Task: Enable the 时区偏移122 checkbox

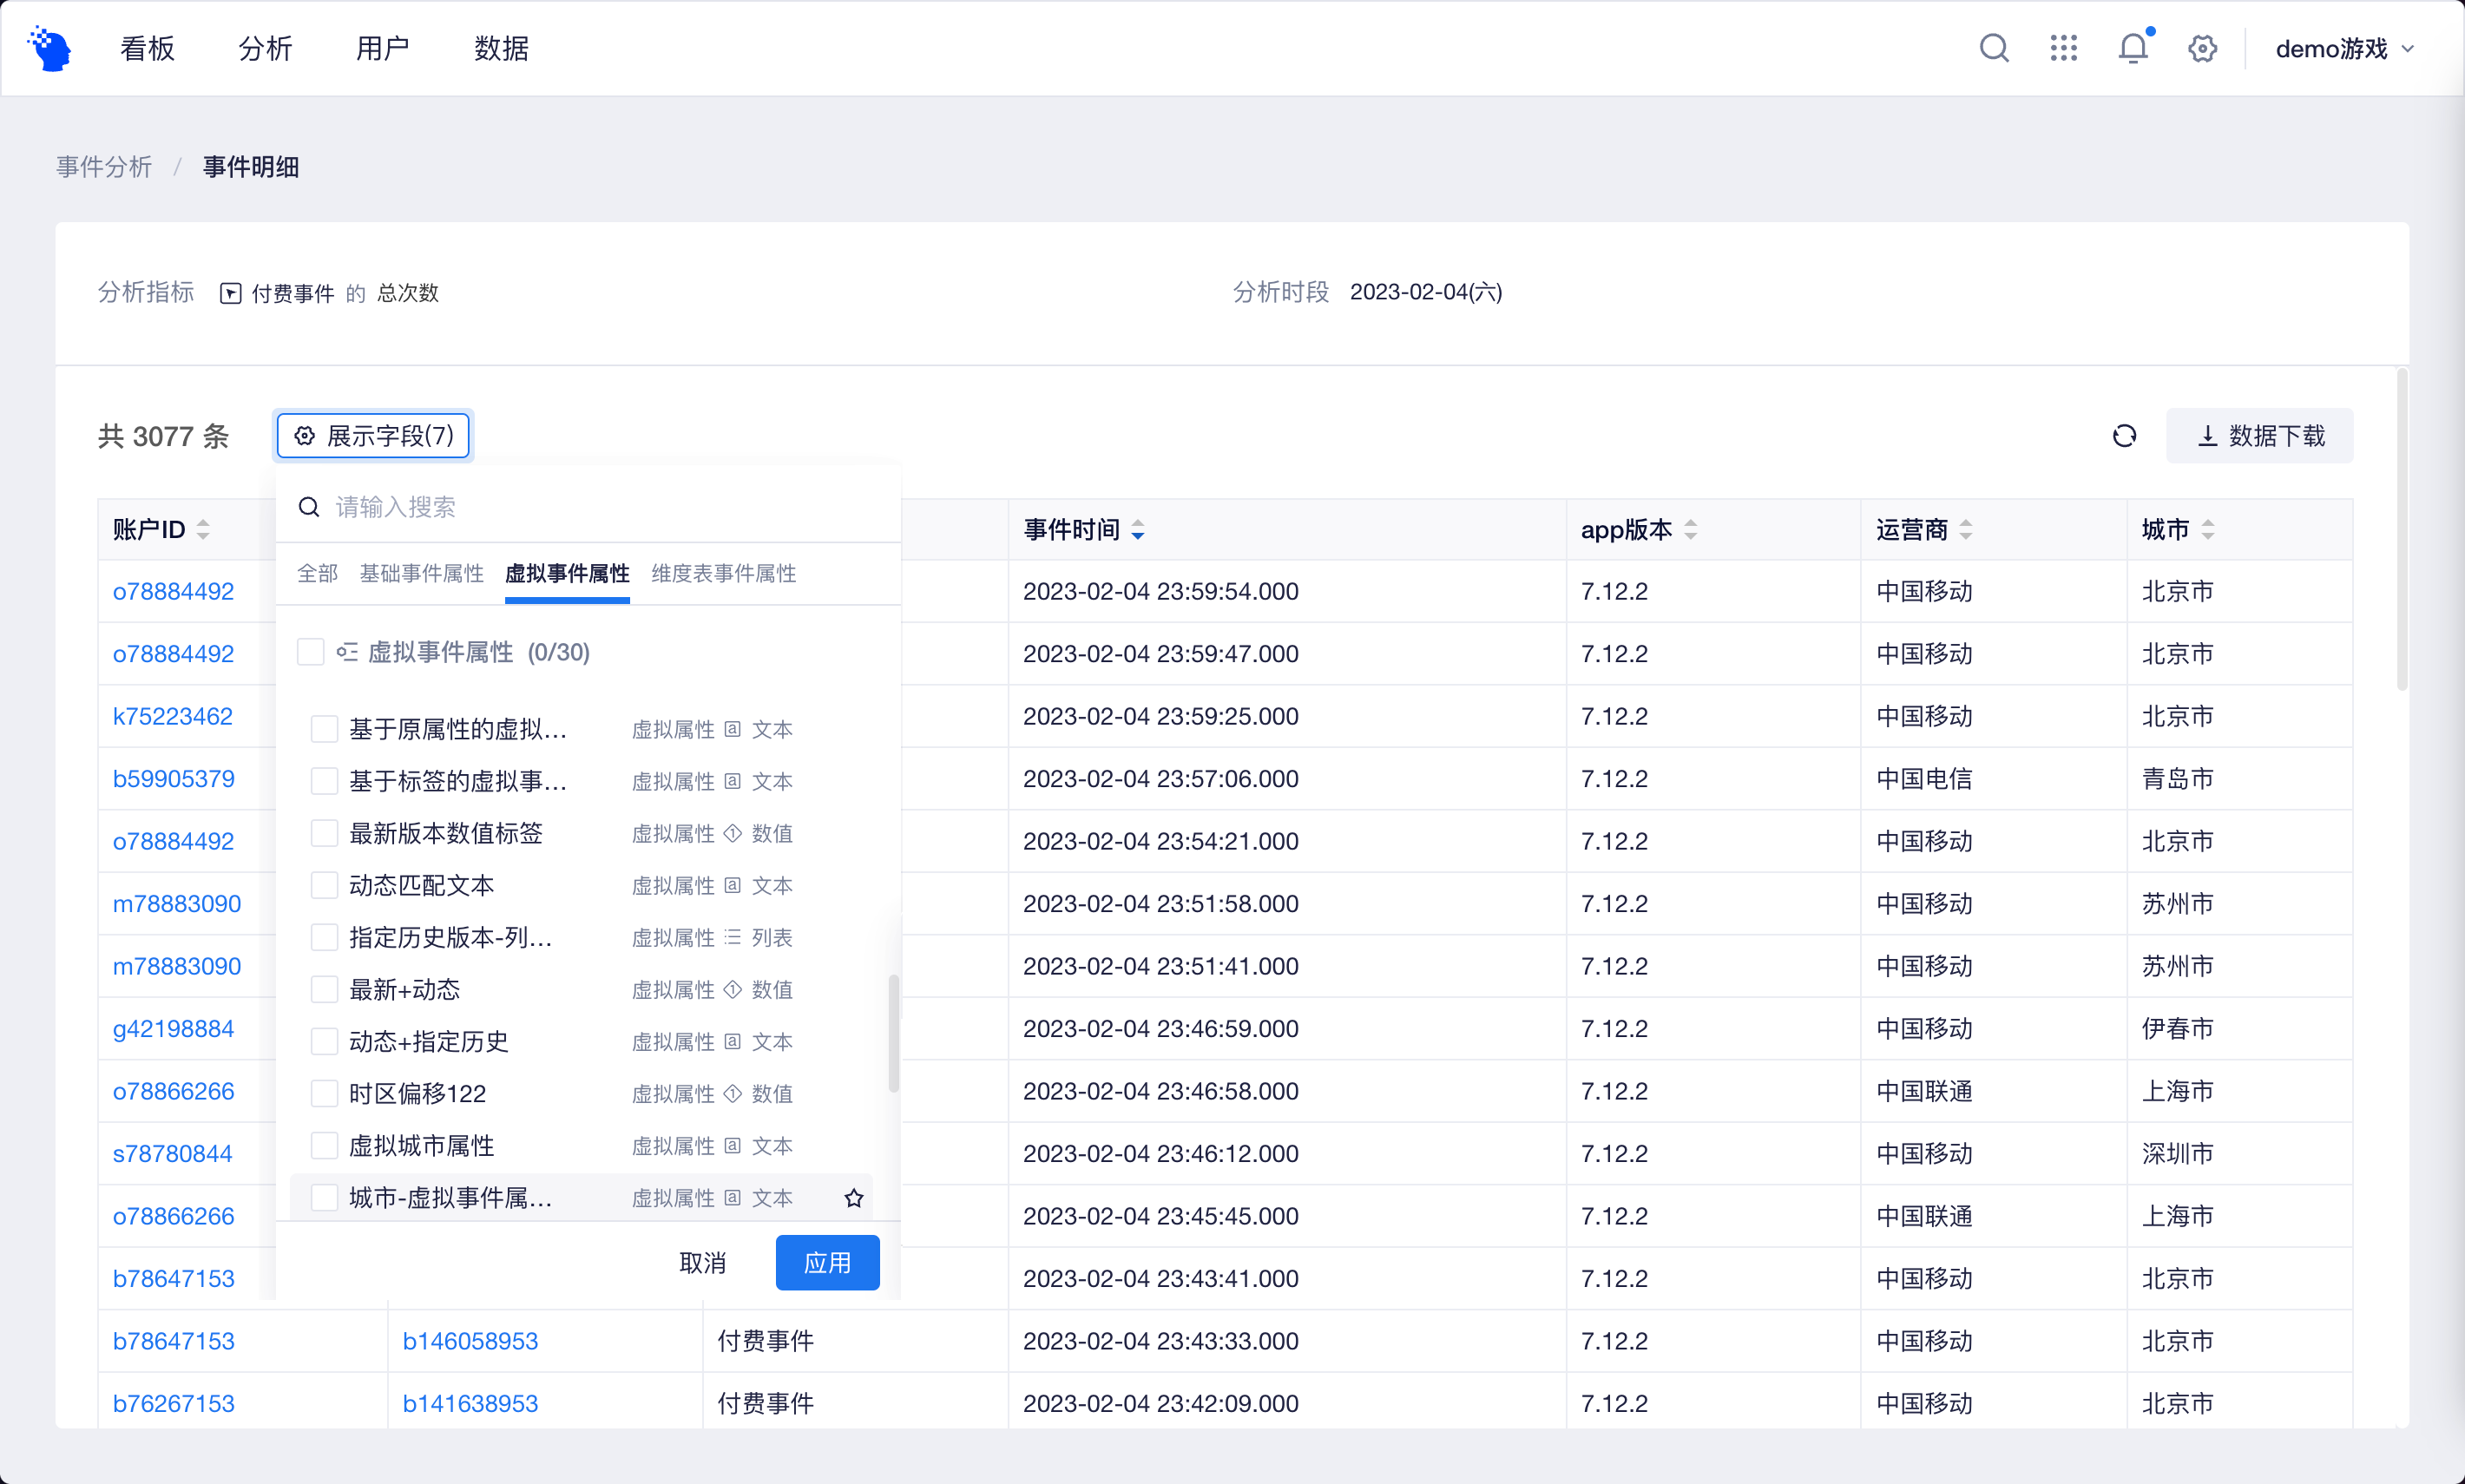Action: point(324,1093)
